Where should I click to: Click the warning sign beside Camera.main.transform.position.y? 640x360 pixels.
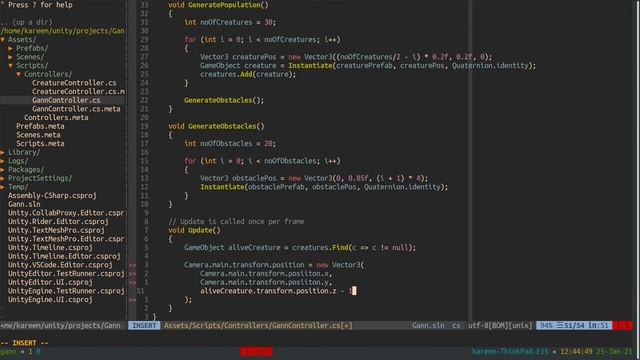[133, 282]
